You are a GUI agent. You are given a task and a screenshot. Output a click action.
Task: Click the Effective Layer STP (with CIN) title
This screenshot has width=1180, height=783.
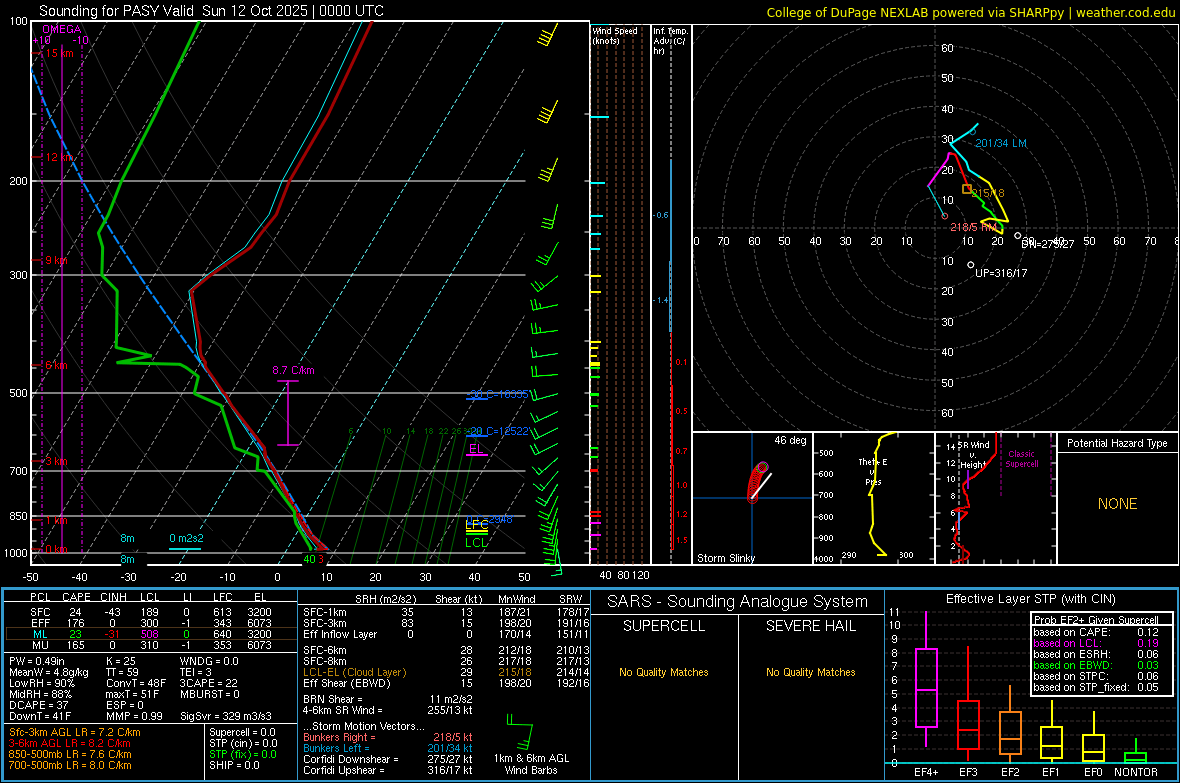[x=1030, y=599]
